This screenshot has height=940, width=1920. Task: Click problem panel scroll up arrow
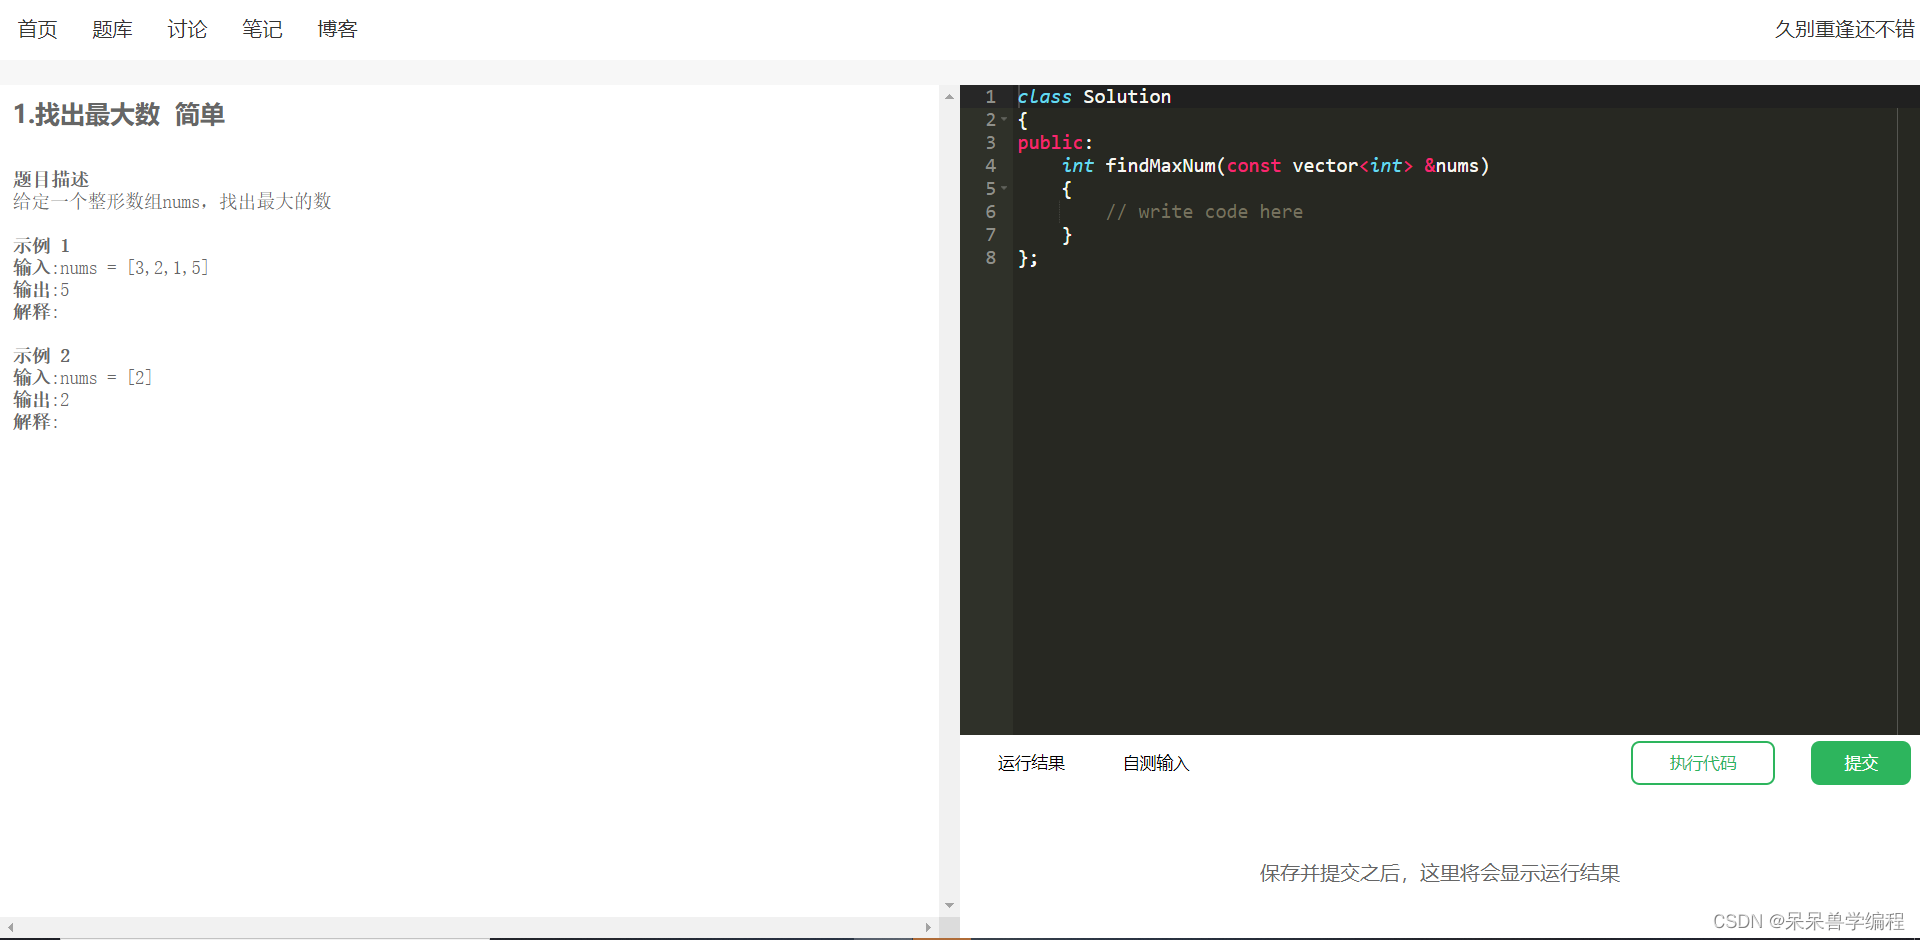949,96
